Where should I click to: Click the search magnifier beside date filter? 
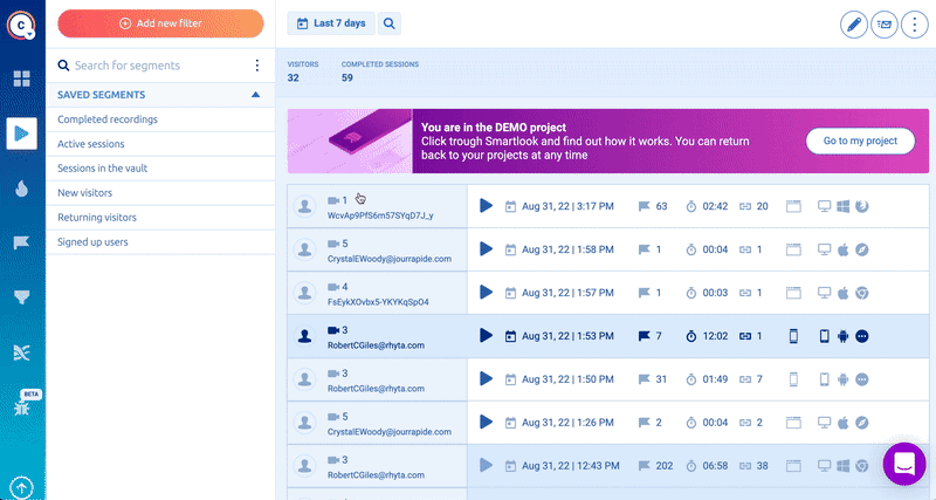tap(389, 23)
